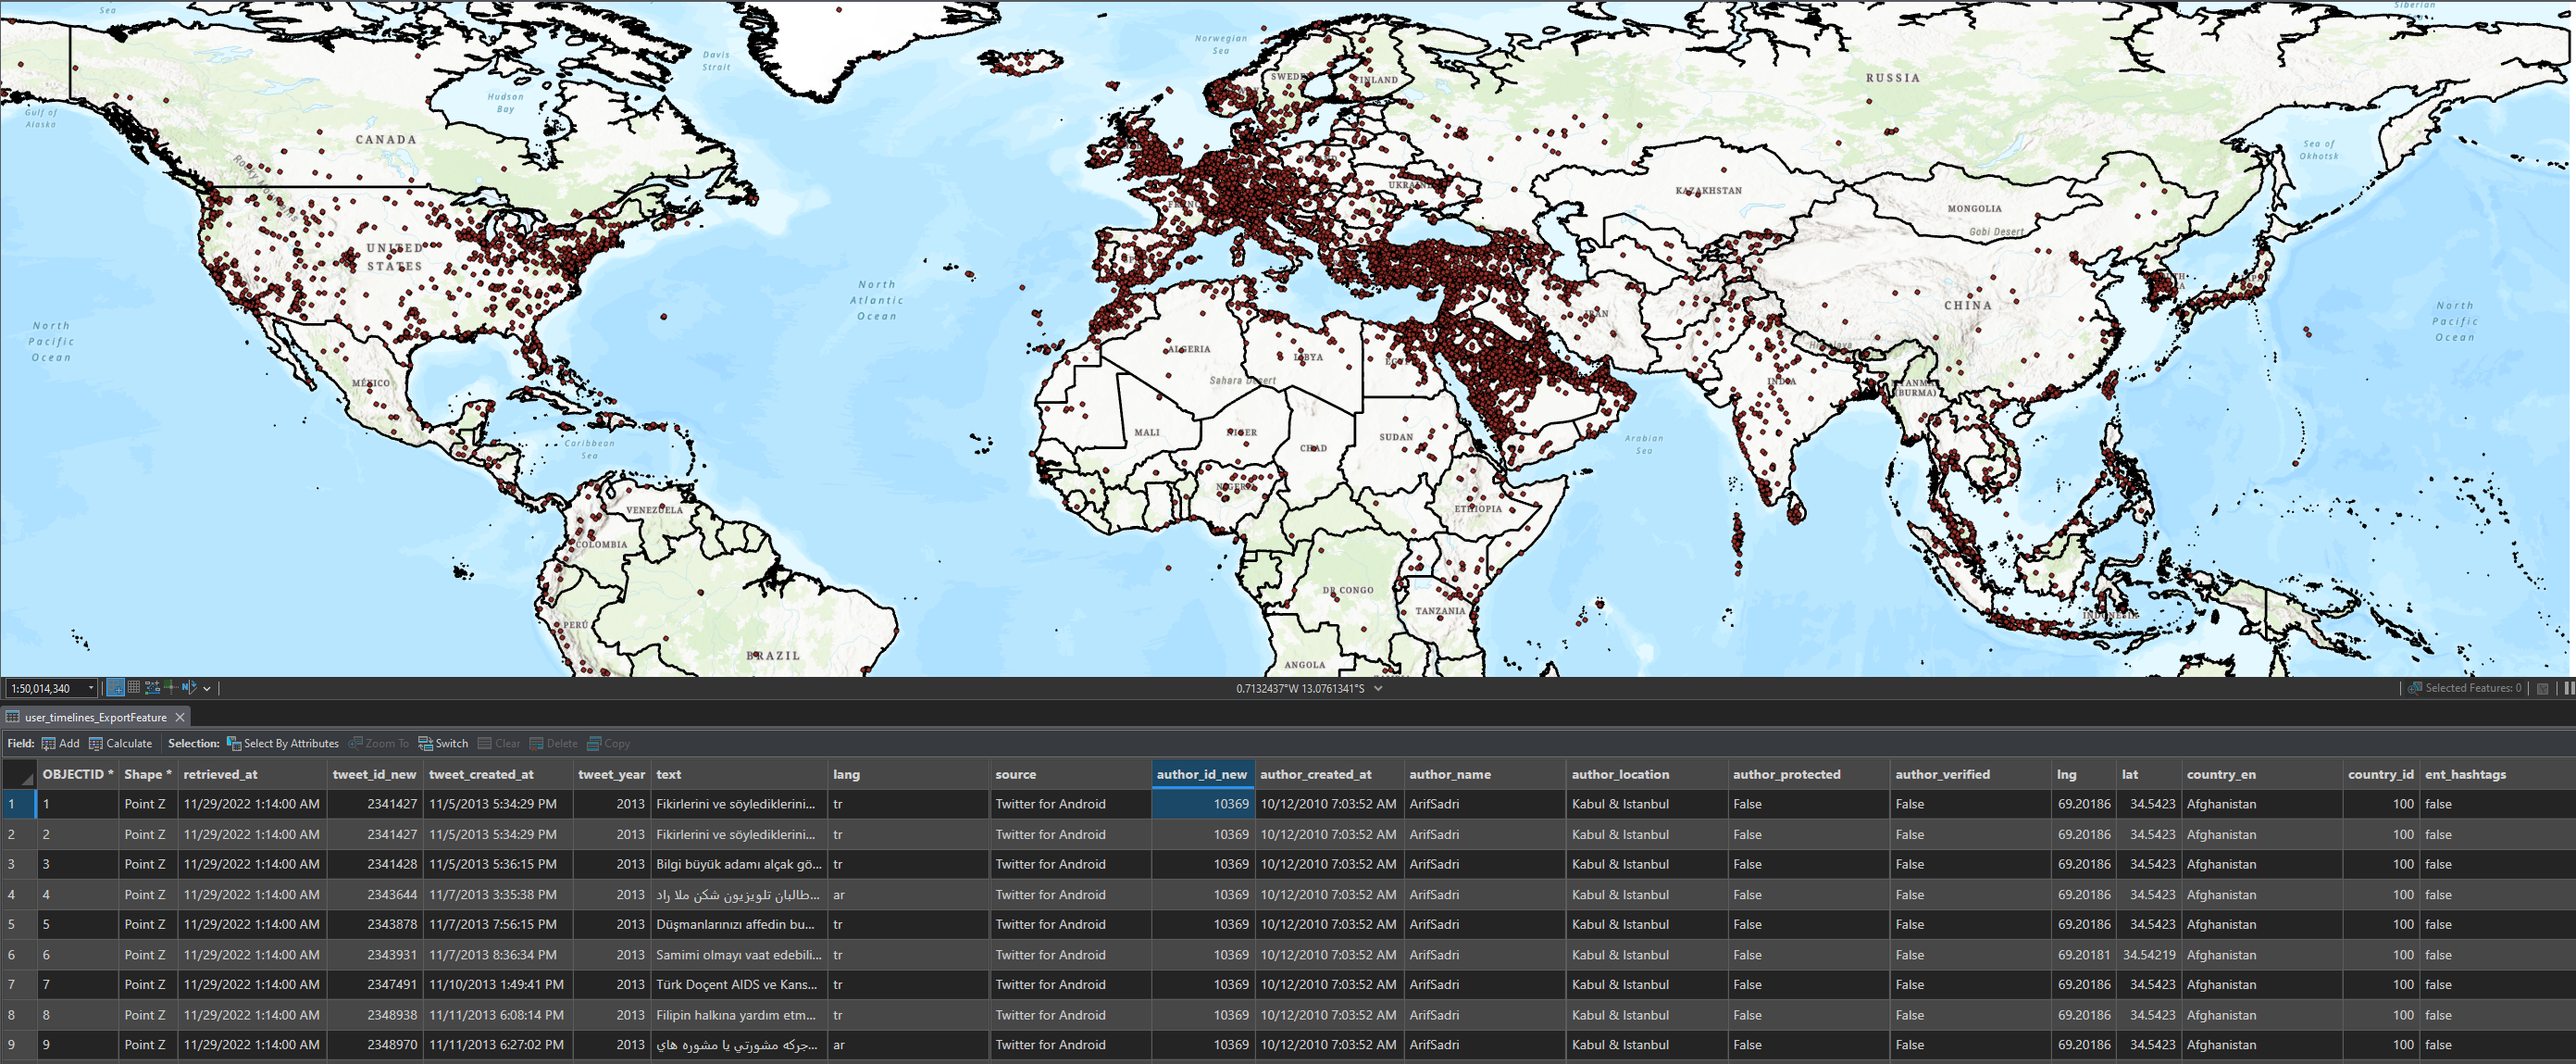Open the table corner select-all menu button
This screenshot has height=1064, width=2576.
(x=18, y=775)
